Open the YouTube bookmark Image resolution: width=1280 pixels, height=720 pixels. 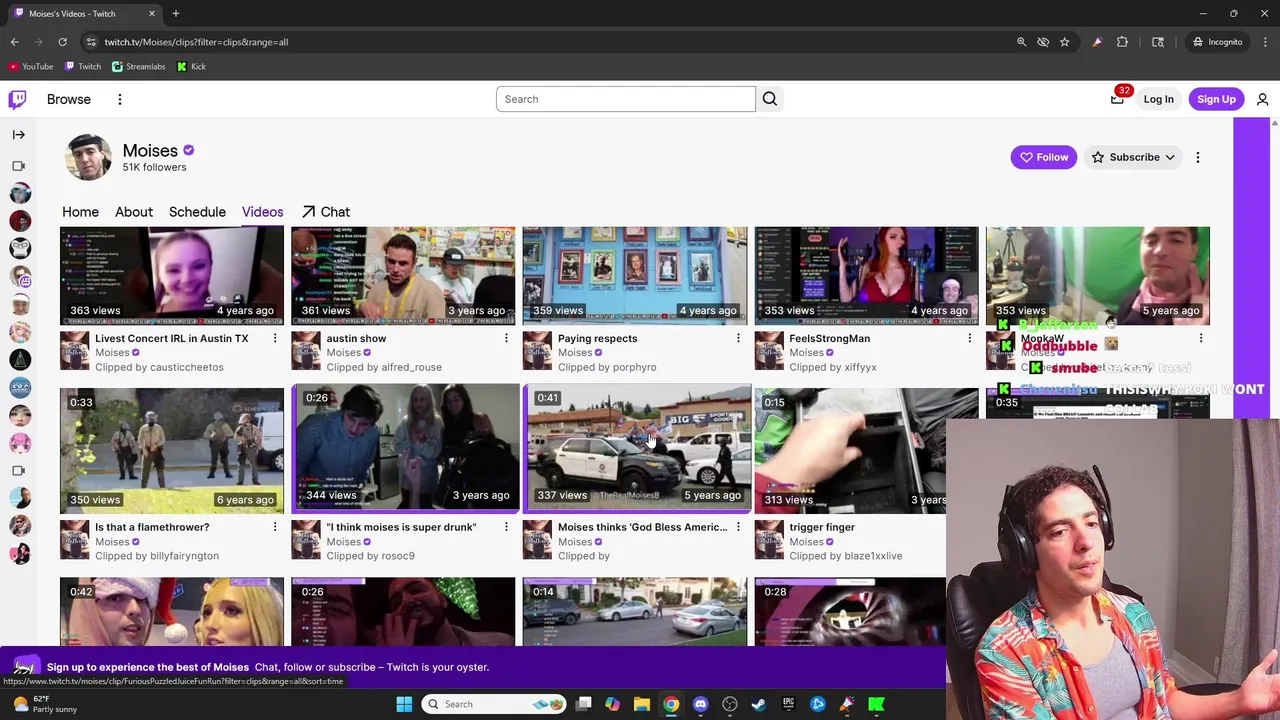click(x=30, y=67)
